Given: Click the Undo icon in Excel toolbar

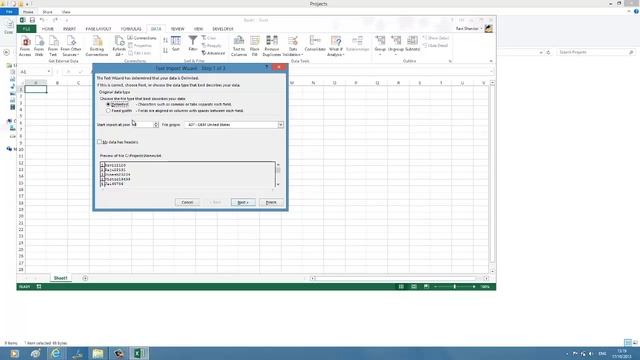Looking at the screenshot, I should tap(42, 20).
